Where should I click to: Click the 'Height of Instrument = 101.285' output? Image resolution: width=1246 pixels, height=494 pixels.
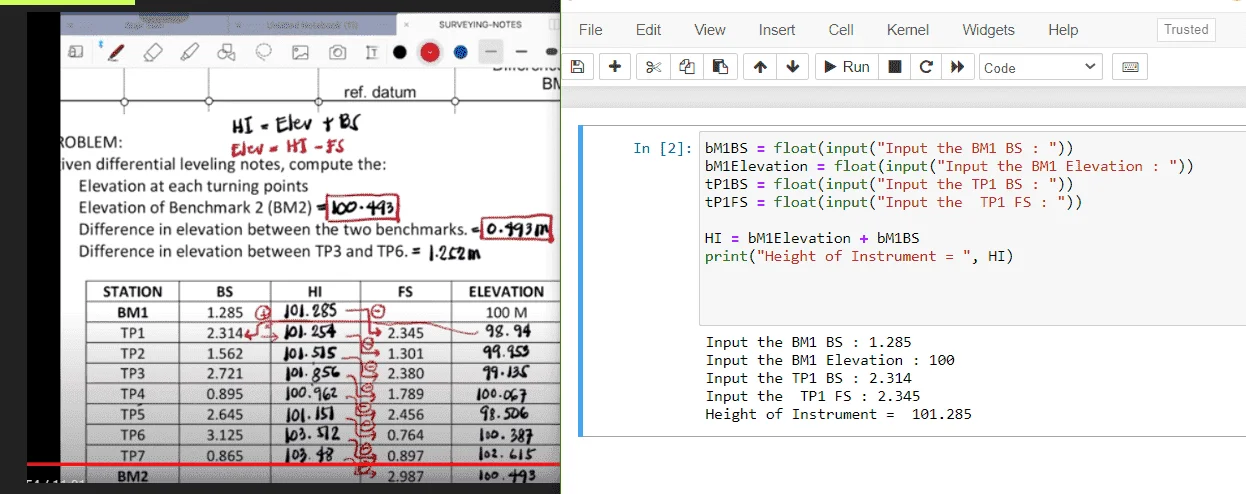pyautogui.click(x=838, y=414)
